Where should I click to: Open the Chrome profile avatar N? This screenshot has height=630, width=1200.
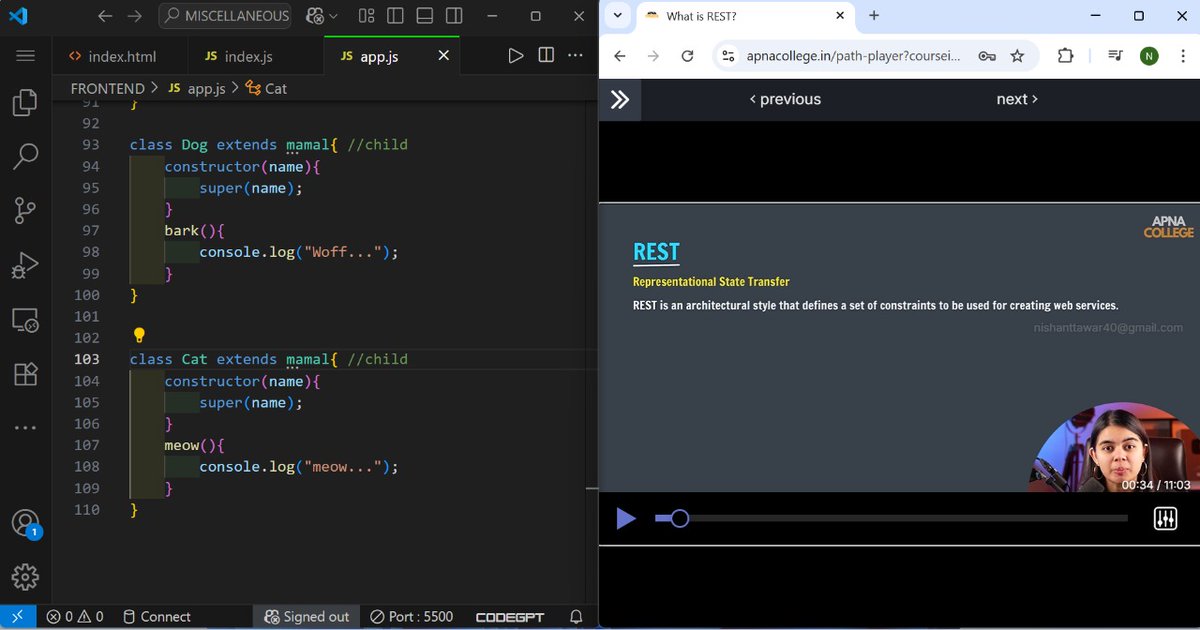pyautogui.click(x=1149, y=56)
